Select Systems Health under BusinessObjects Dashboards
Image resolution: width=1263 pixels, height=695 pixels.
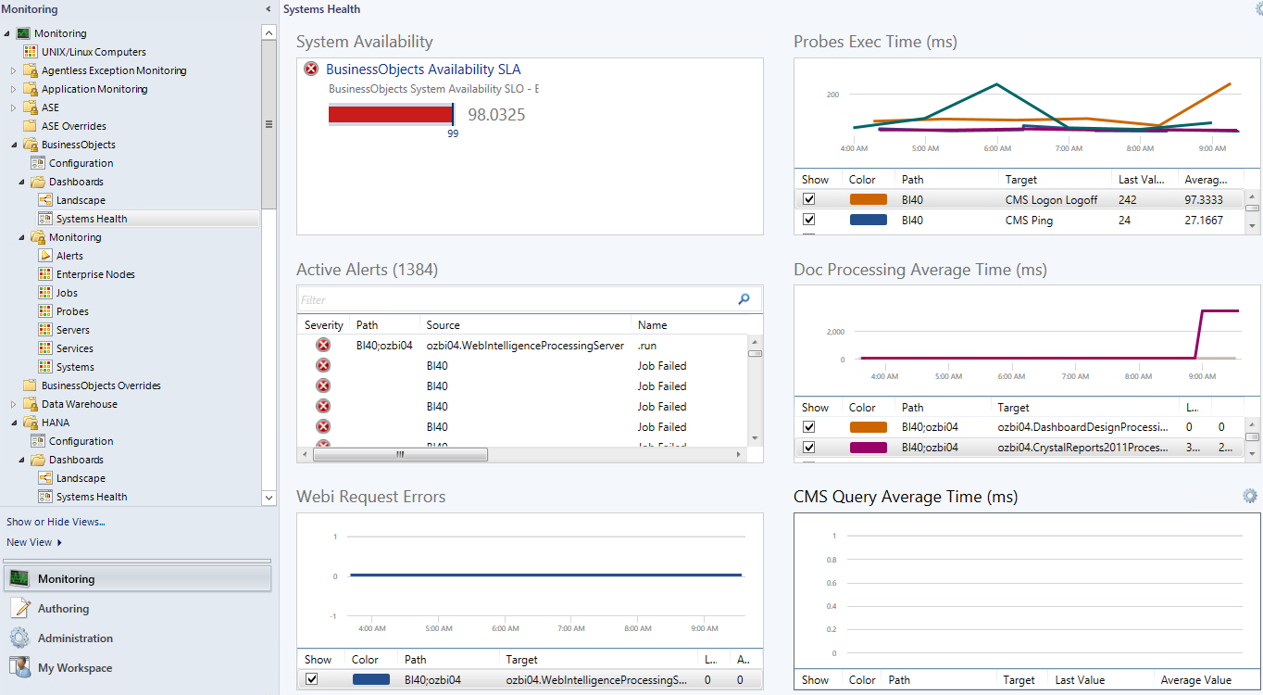click(x=92, y=219)
